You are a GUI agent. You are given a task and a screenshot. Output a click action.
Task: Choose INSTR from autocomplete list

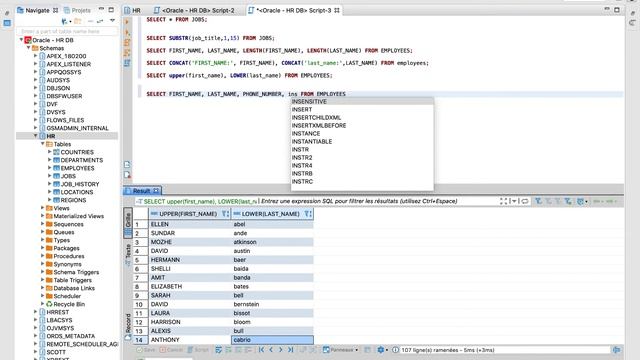tap(300, 149)
